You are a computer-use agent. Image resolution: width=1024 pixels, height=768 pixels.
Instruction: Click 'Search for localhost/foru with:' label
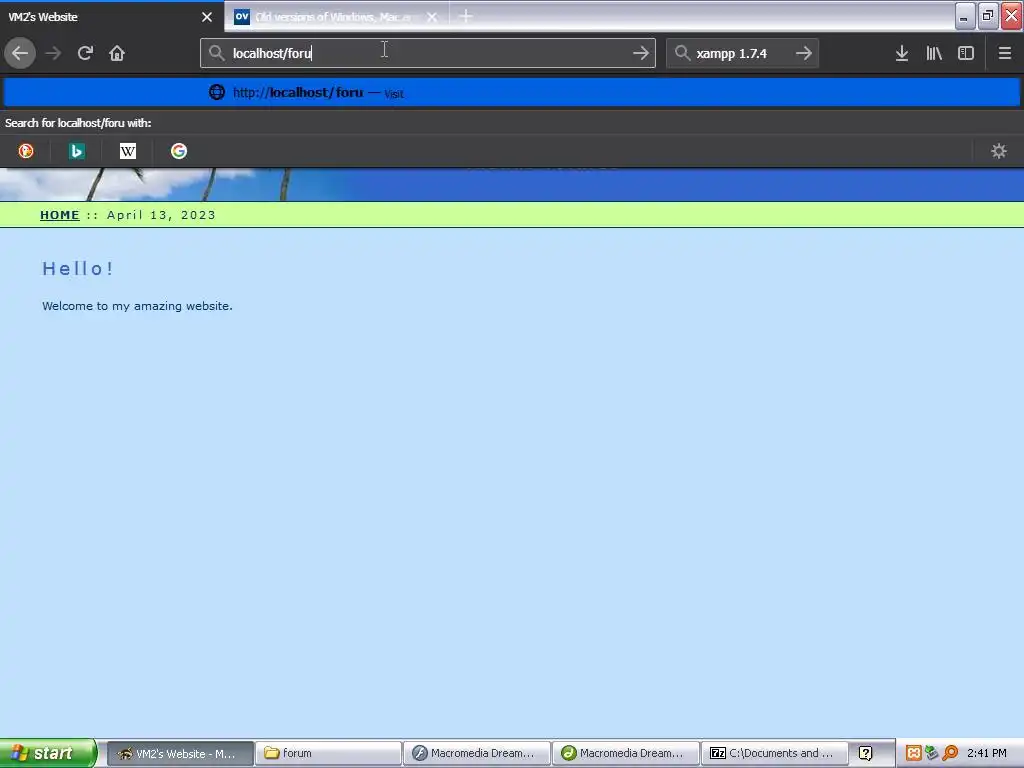(78, 123)
